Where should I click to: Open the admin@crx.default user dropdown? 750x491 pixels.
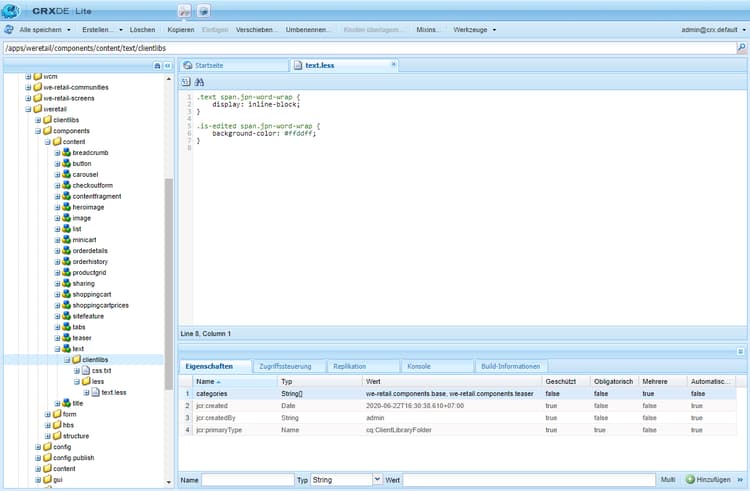click(744, 30)
